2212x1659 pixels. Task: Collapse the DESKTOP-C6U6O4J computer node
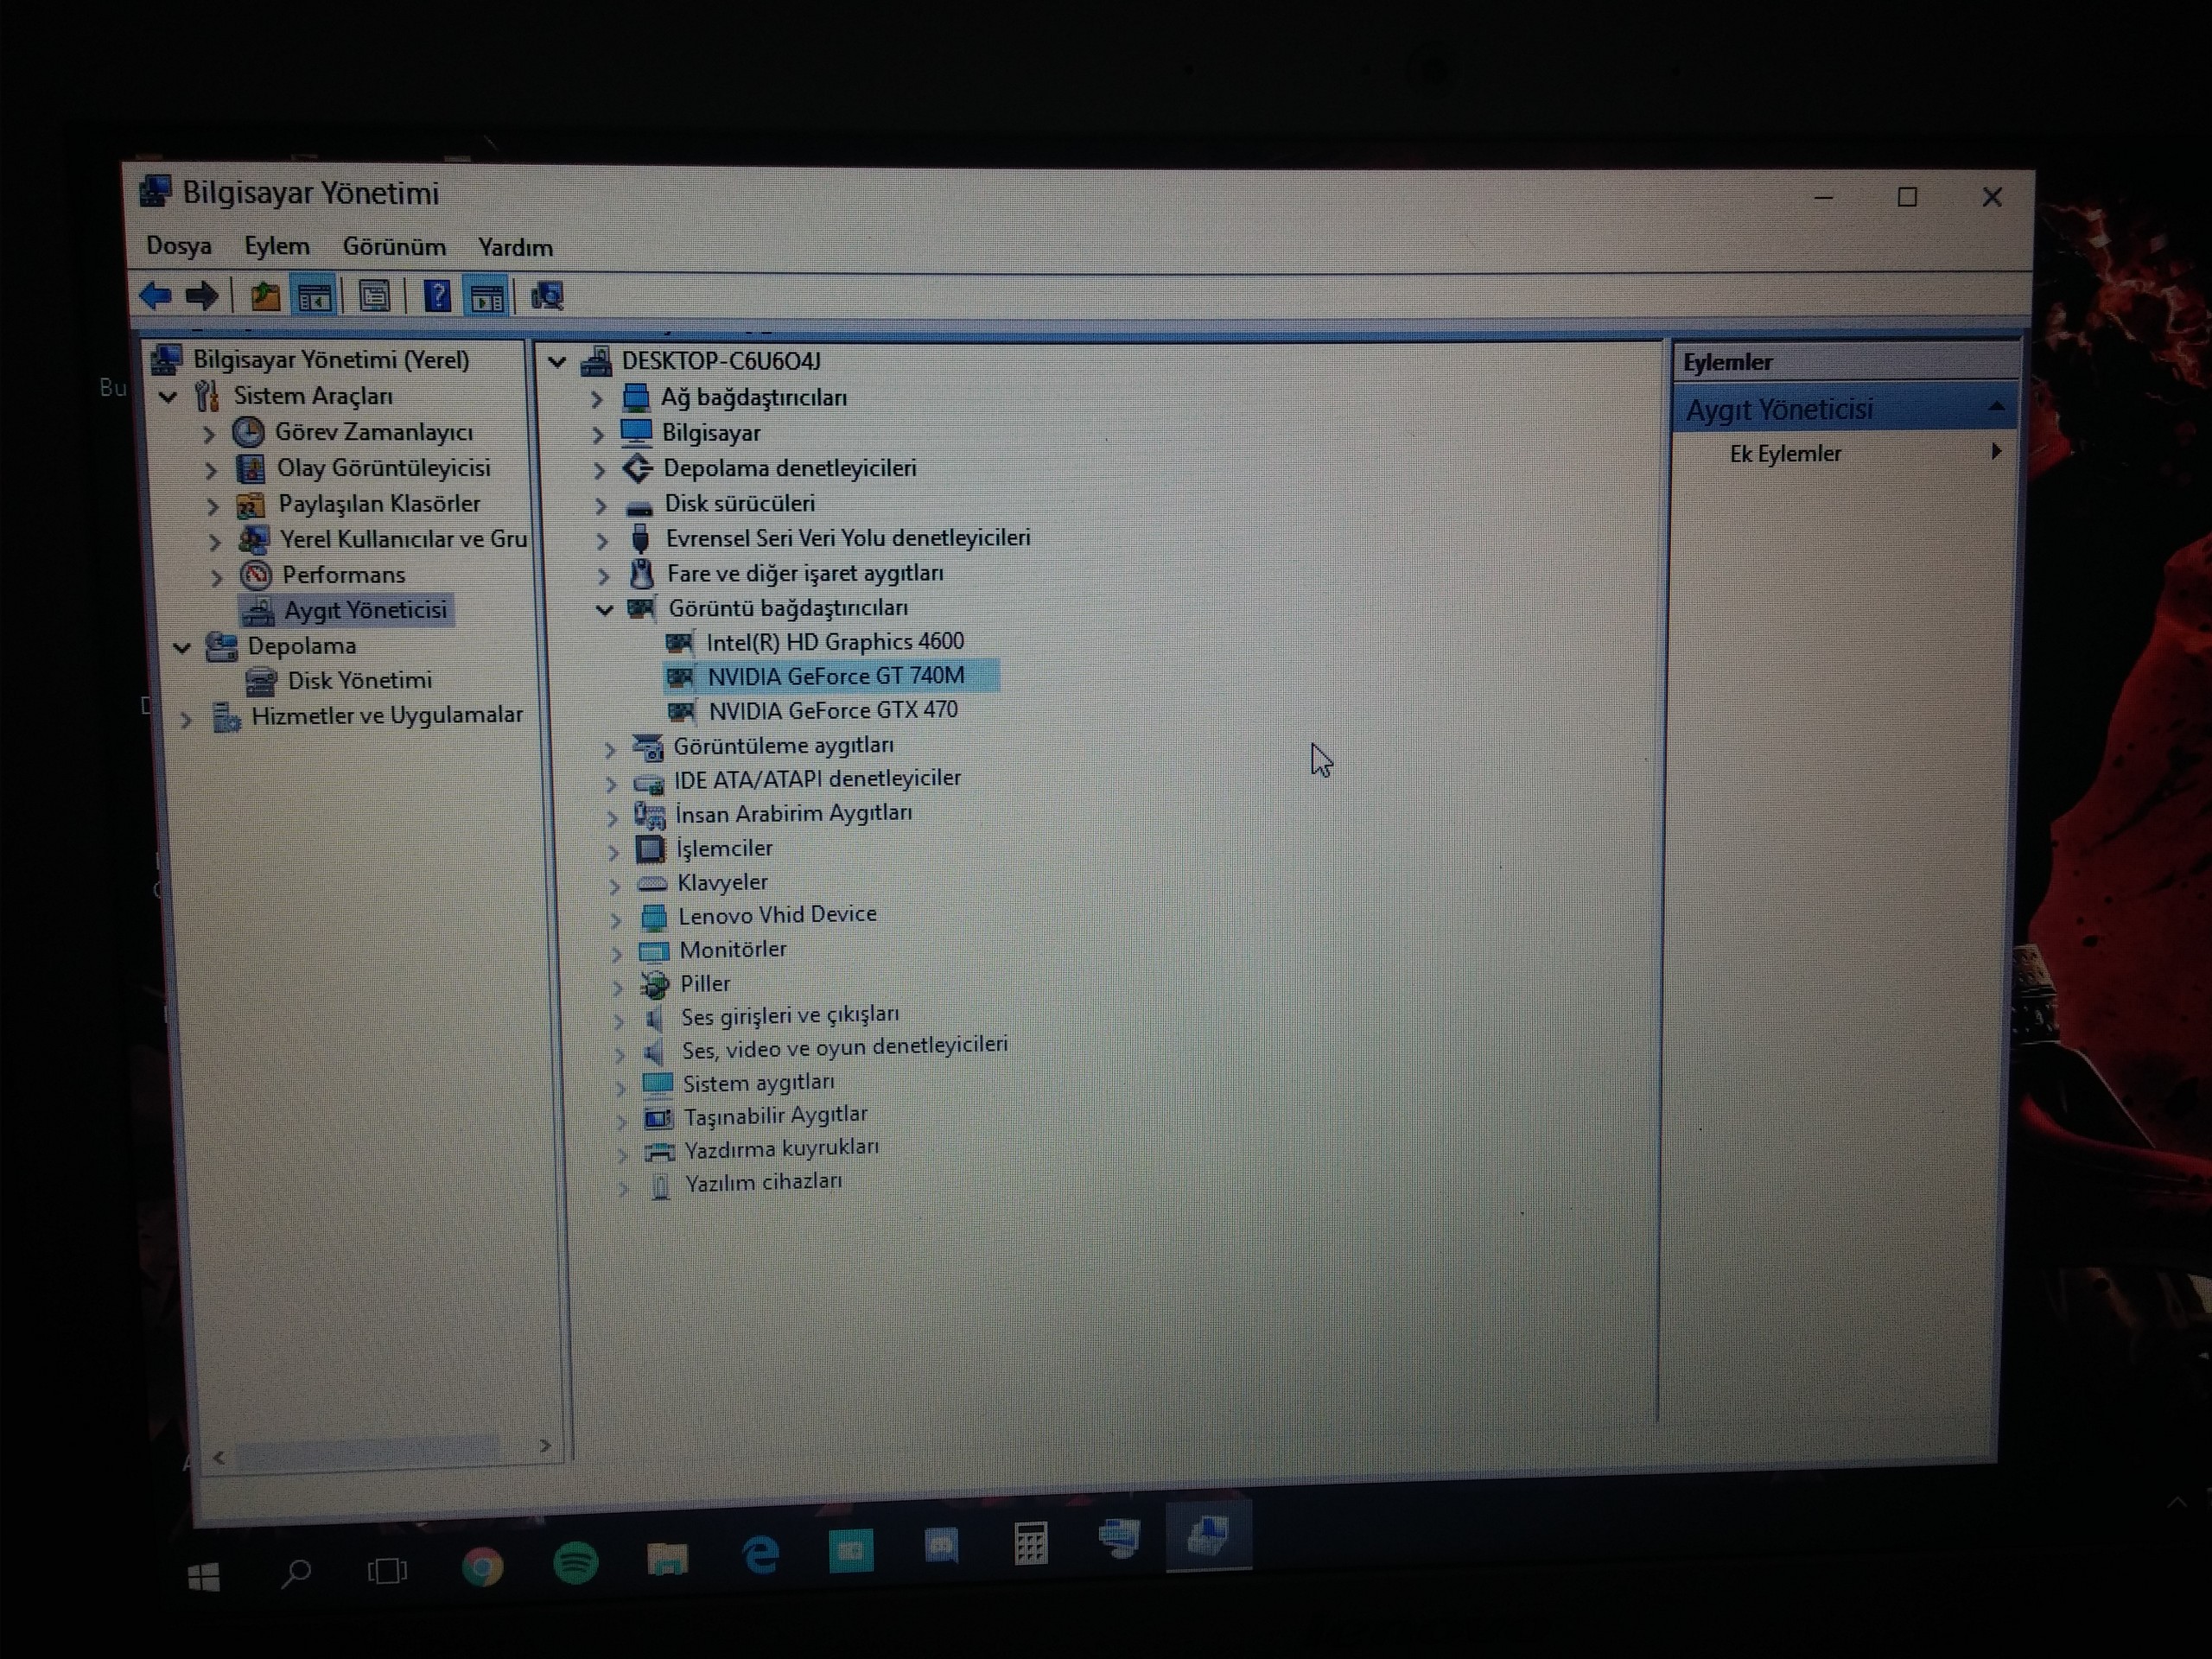coord(557,361)
